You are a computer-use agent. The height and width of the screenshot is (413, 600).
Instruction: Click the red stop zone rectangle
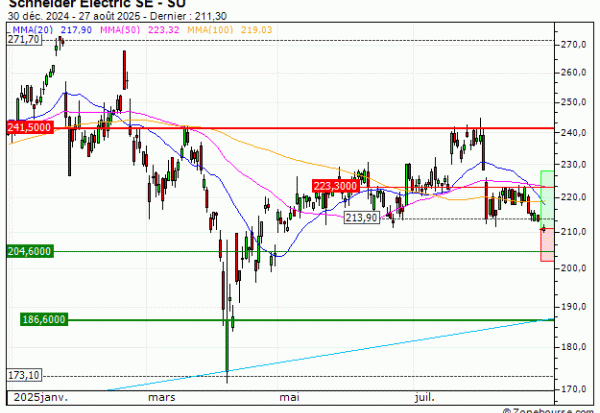(x=547, y=245)
